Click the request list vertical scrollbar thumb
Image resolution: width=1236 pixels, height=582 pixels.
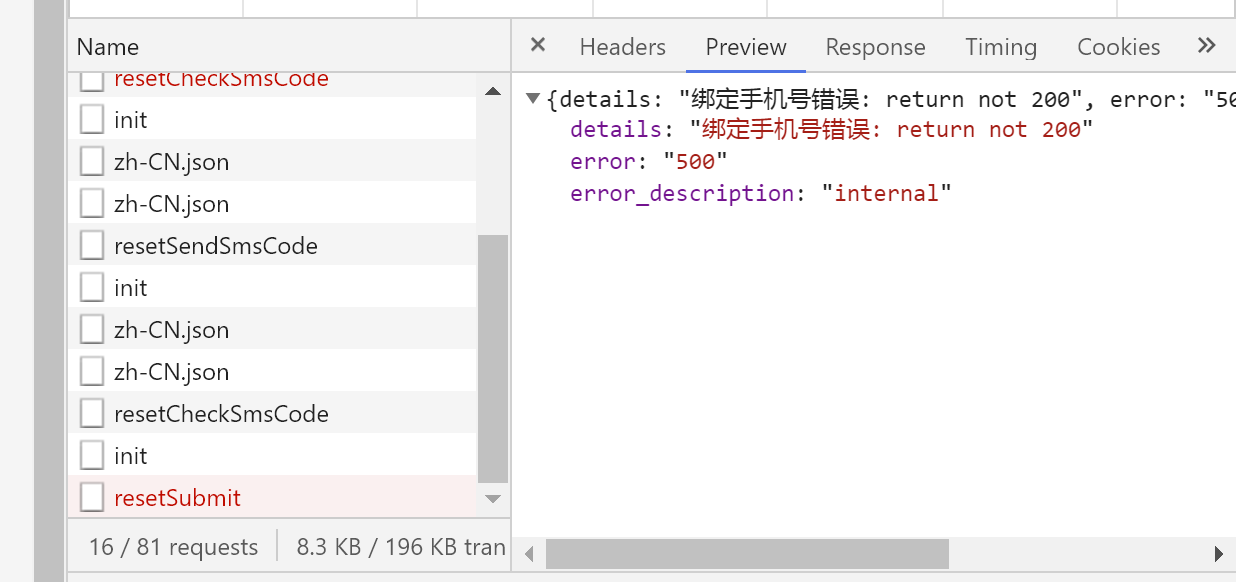[x=493, y=358]
